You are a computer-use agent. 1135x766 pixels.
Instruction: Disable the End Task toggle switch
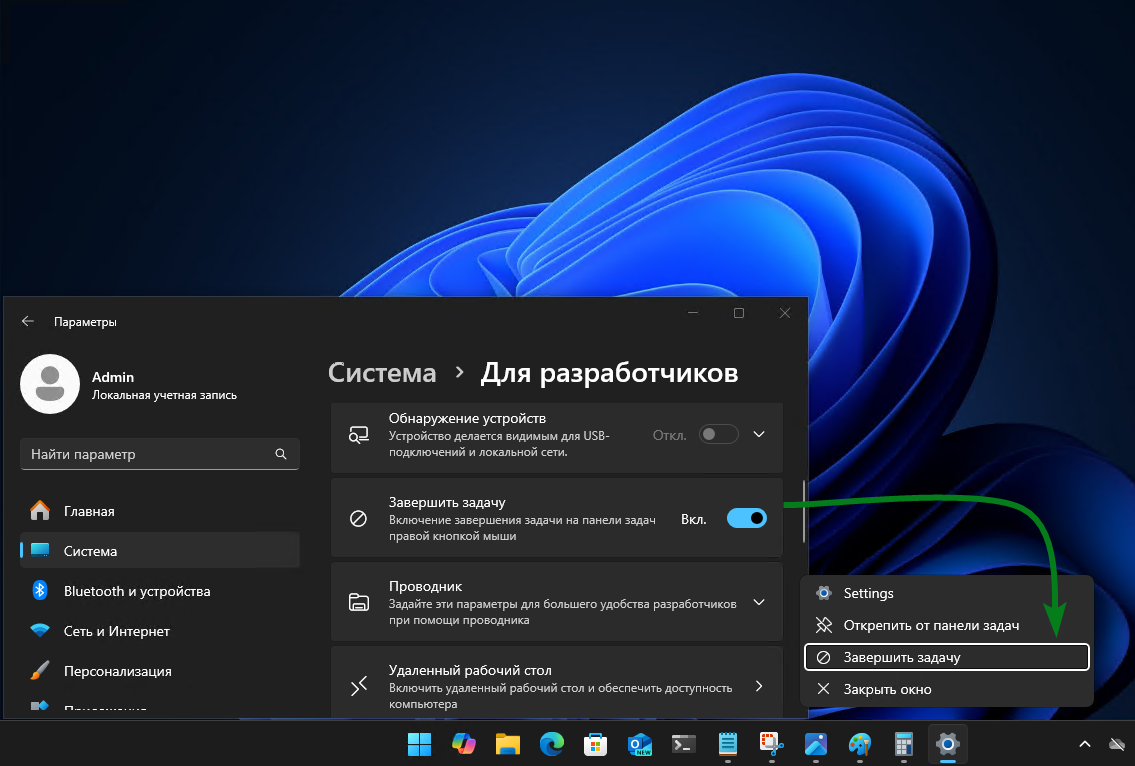[746, 518]
